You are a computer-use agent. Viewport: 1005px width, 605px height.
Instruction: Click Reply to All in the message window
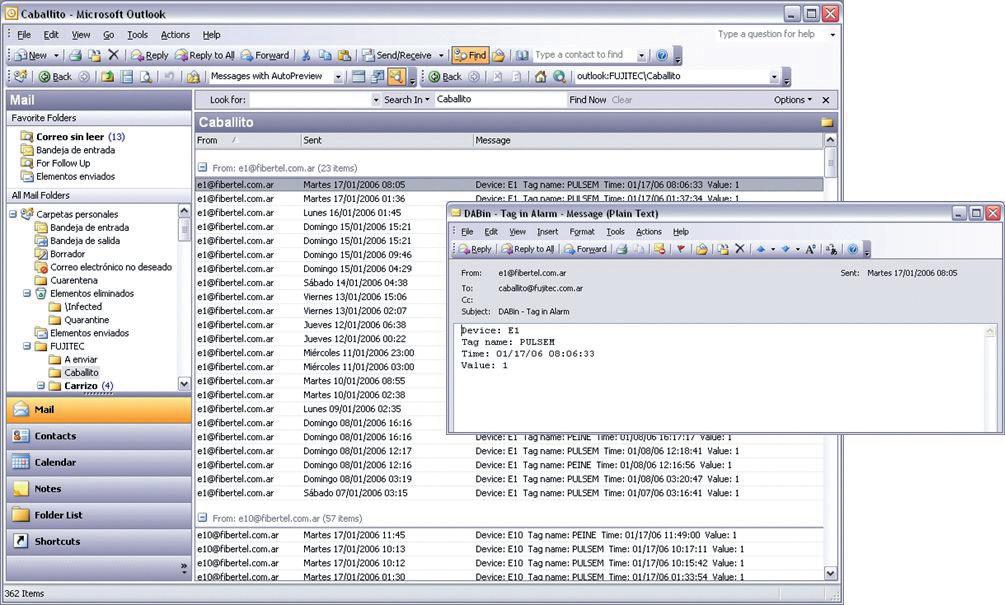(x=527, y=249)
